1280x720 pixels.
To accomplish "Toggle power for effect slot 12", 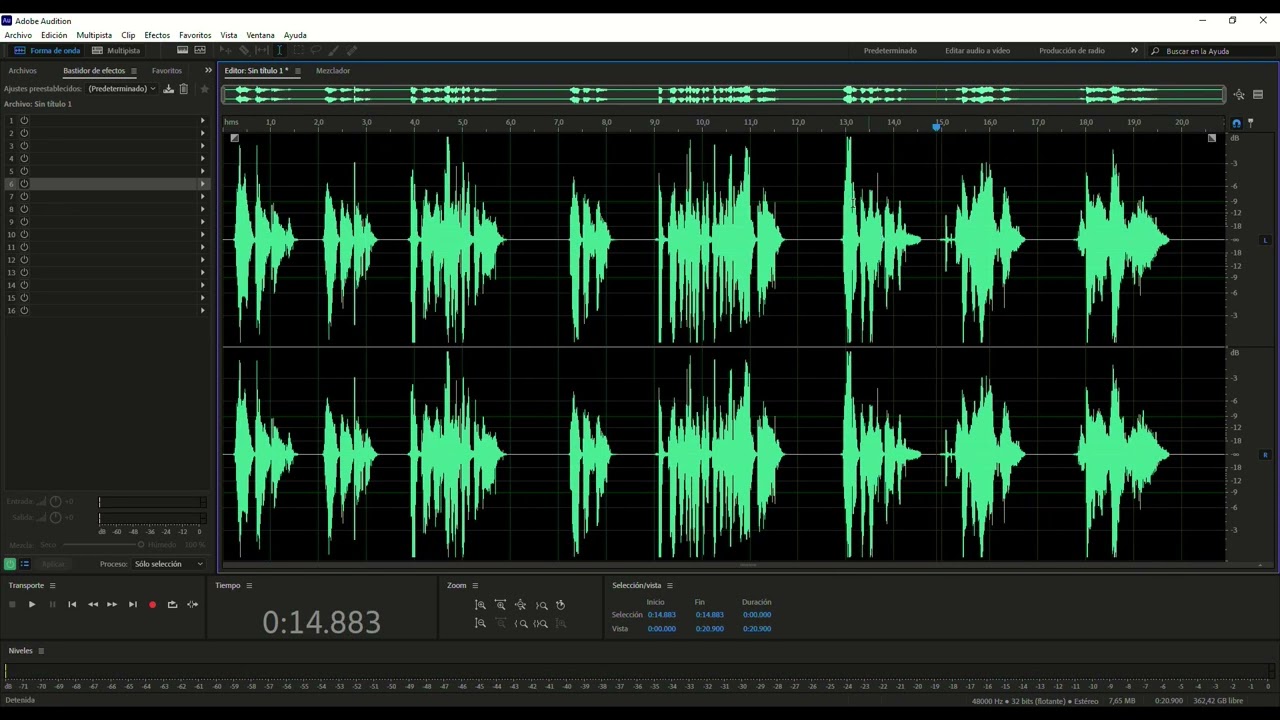I will click(24, 260).
